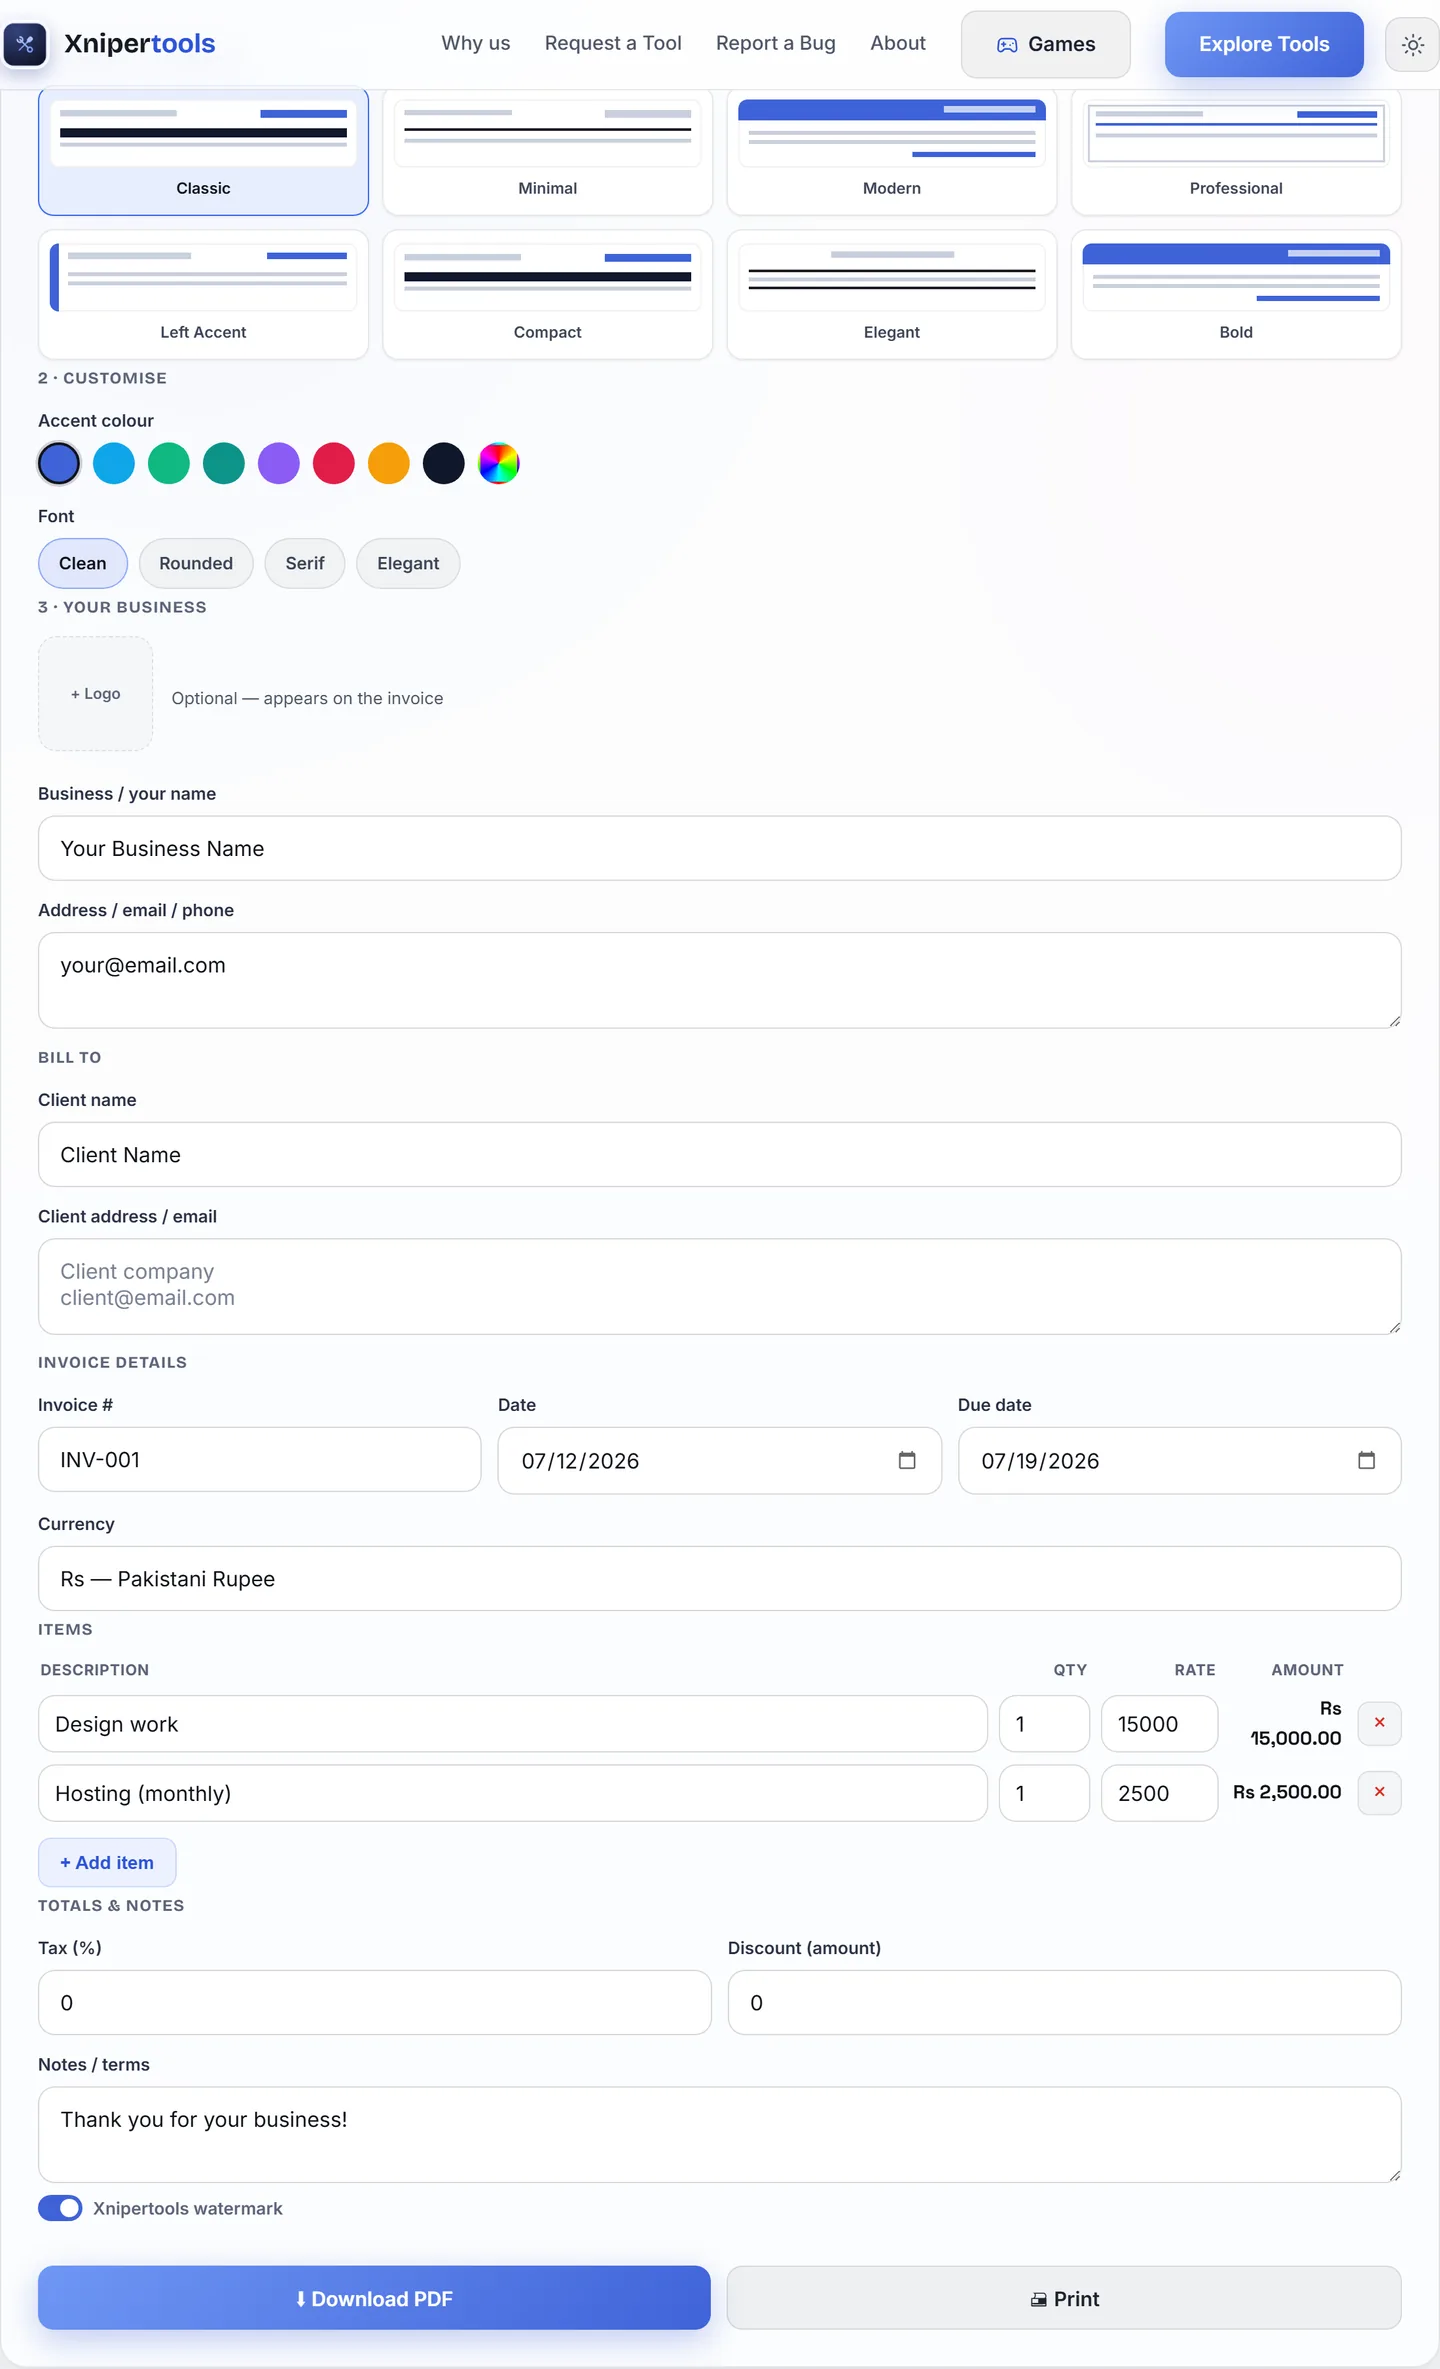The image size is (1440, 2369).
Task: Select the Serif font option
Action: pyautogui.click(x=305, y=563)
